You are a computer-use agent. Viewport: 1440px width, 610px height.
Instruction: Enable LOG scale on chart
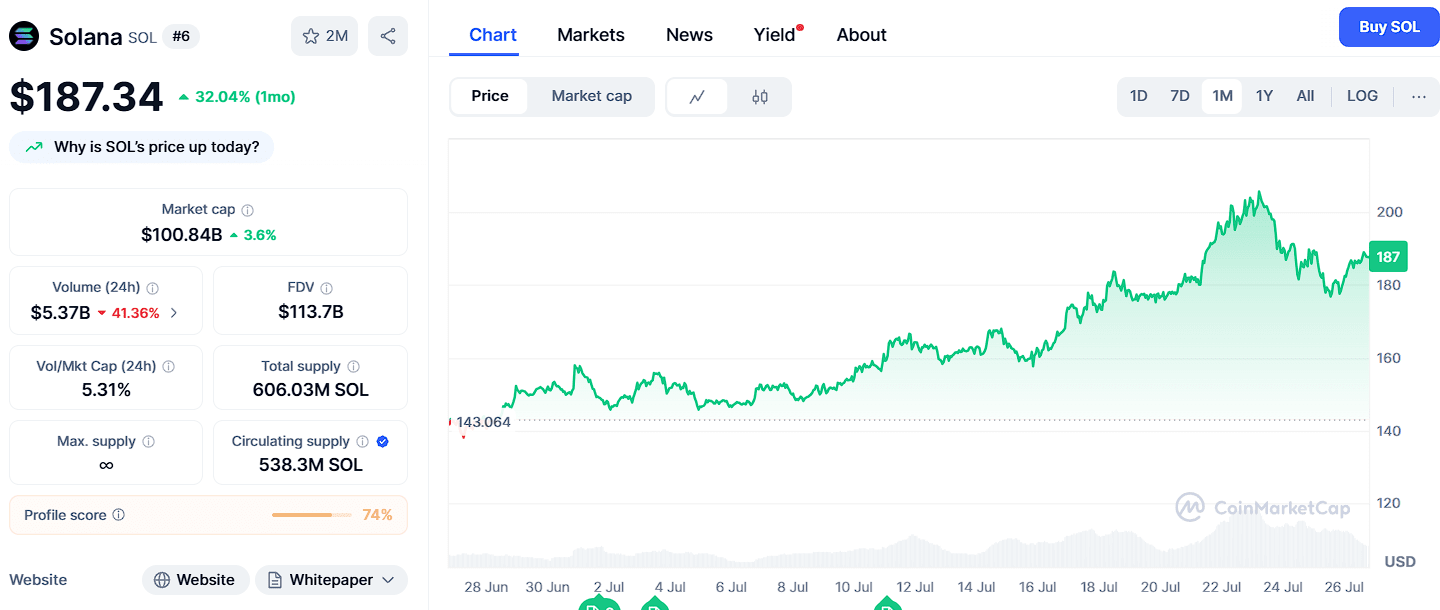[1362, 96]
